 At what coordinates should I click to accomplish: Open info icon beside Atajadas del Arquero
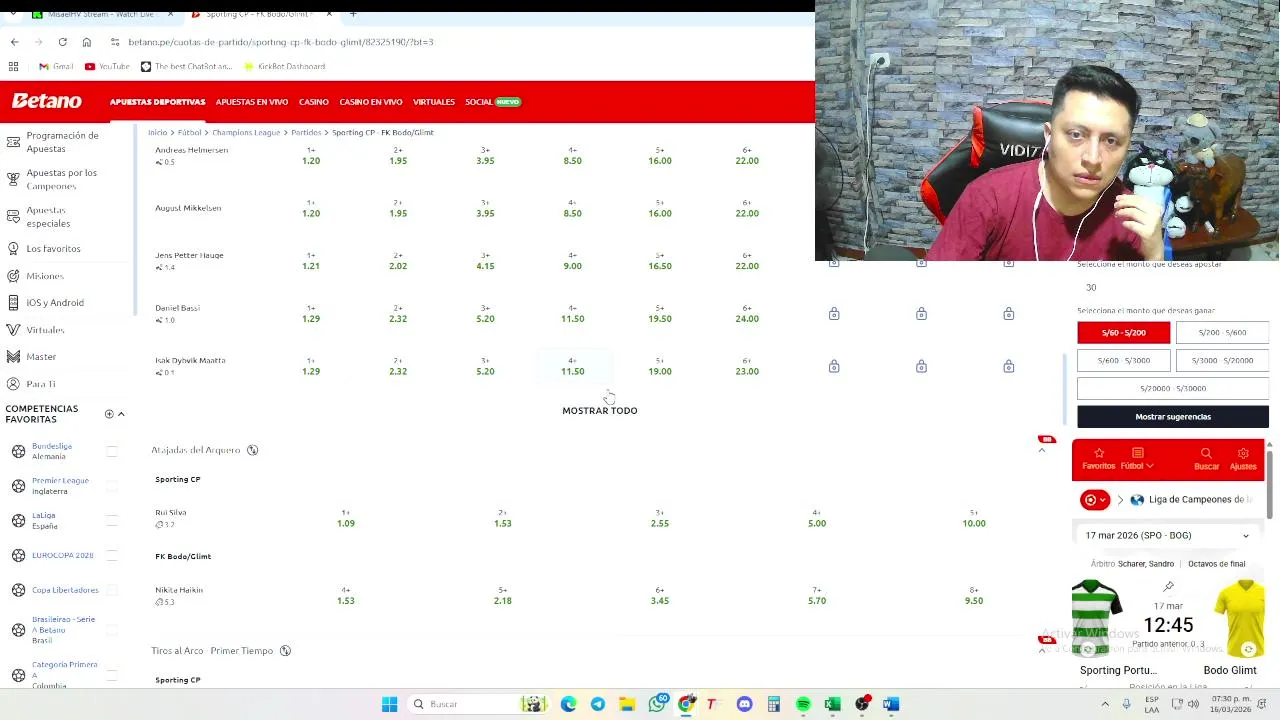coord(253,450)
